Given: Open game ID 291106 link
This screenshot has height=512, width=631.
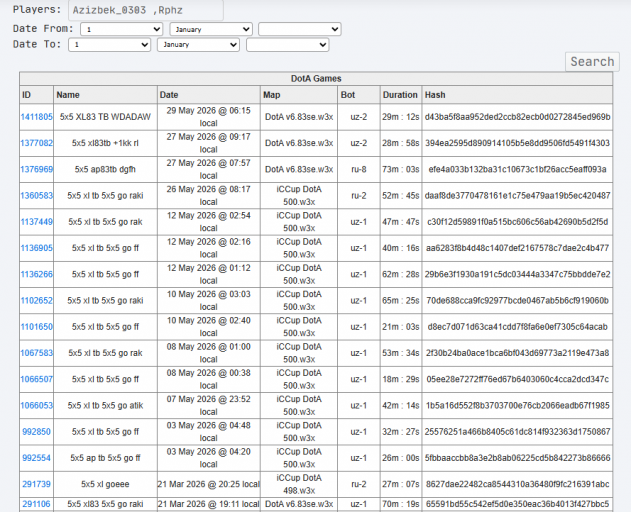Looking at the screenshot, I should 37,504.
